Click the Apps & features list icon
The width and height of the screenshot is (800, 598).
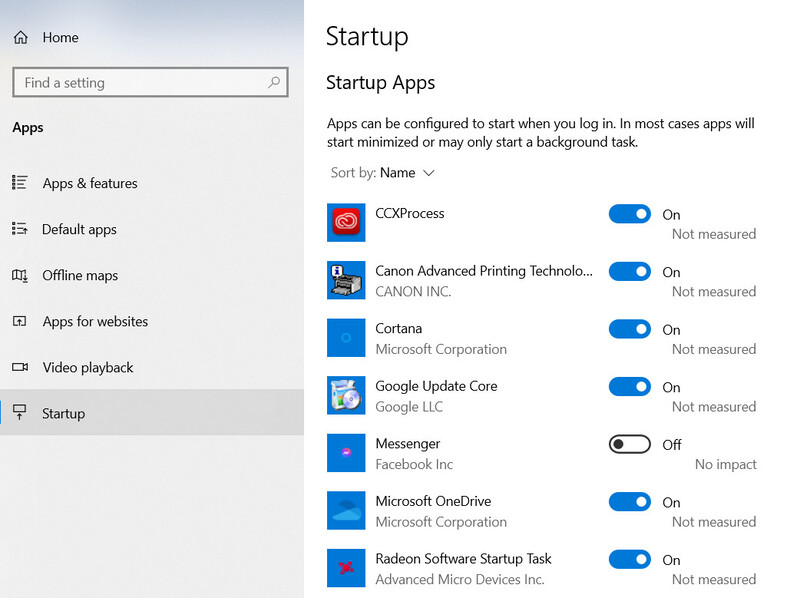pos(19,183)
